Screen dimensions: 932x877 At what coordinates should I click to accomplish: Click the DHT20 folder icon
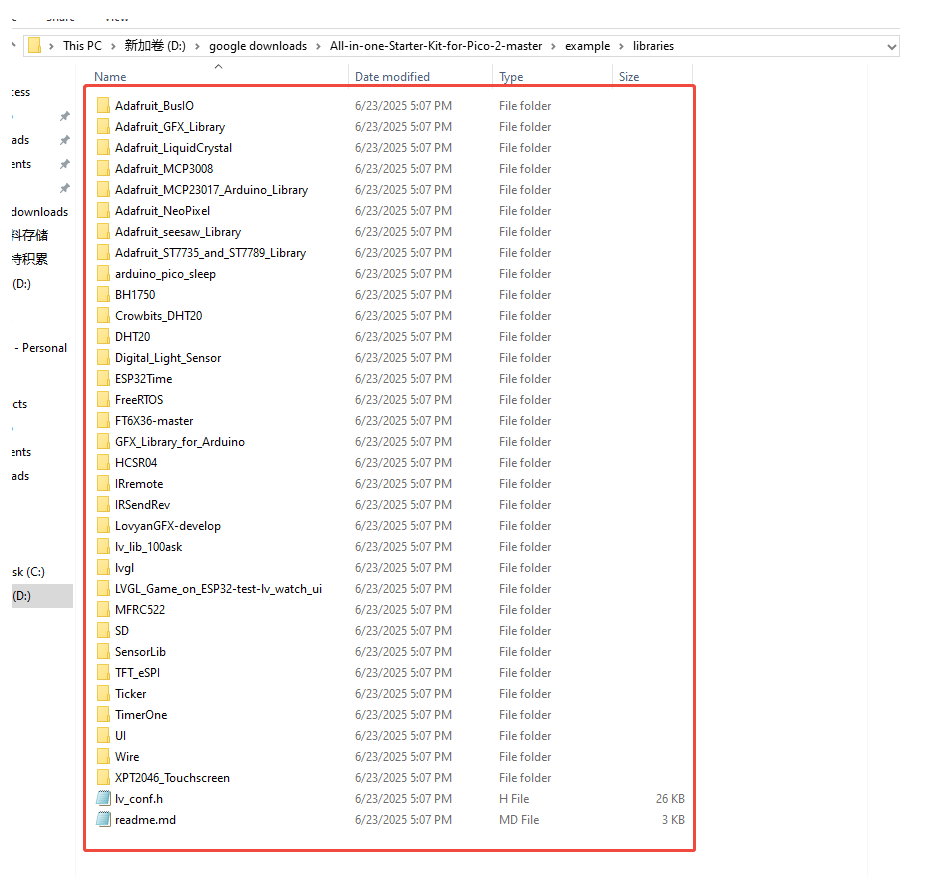point(103,337)
